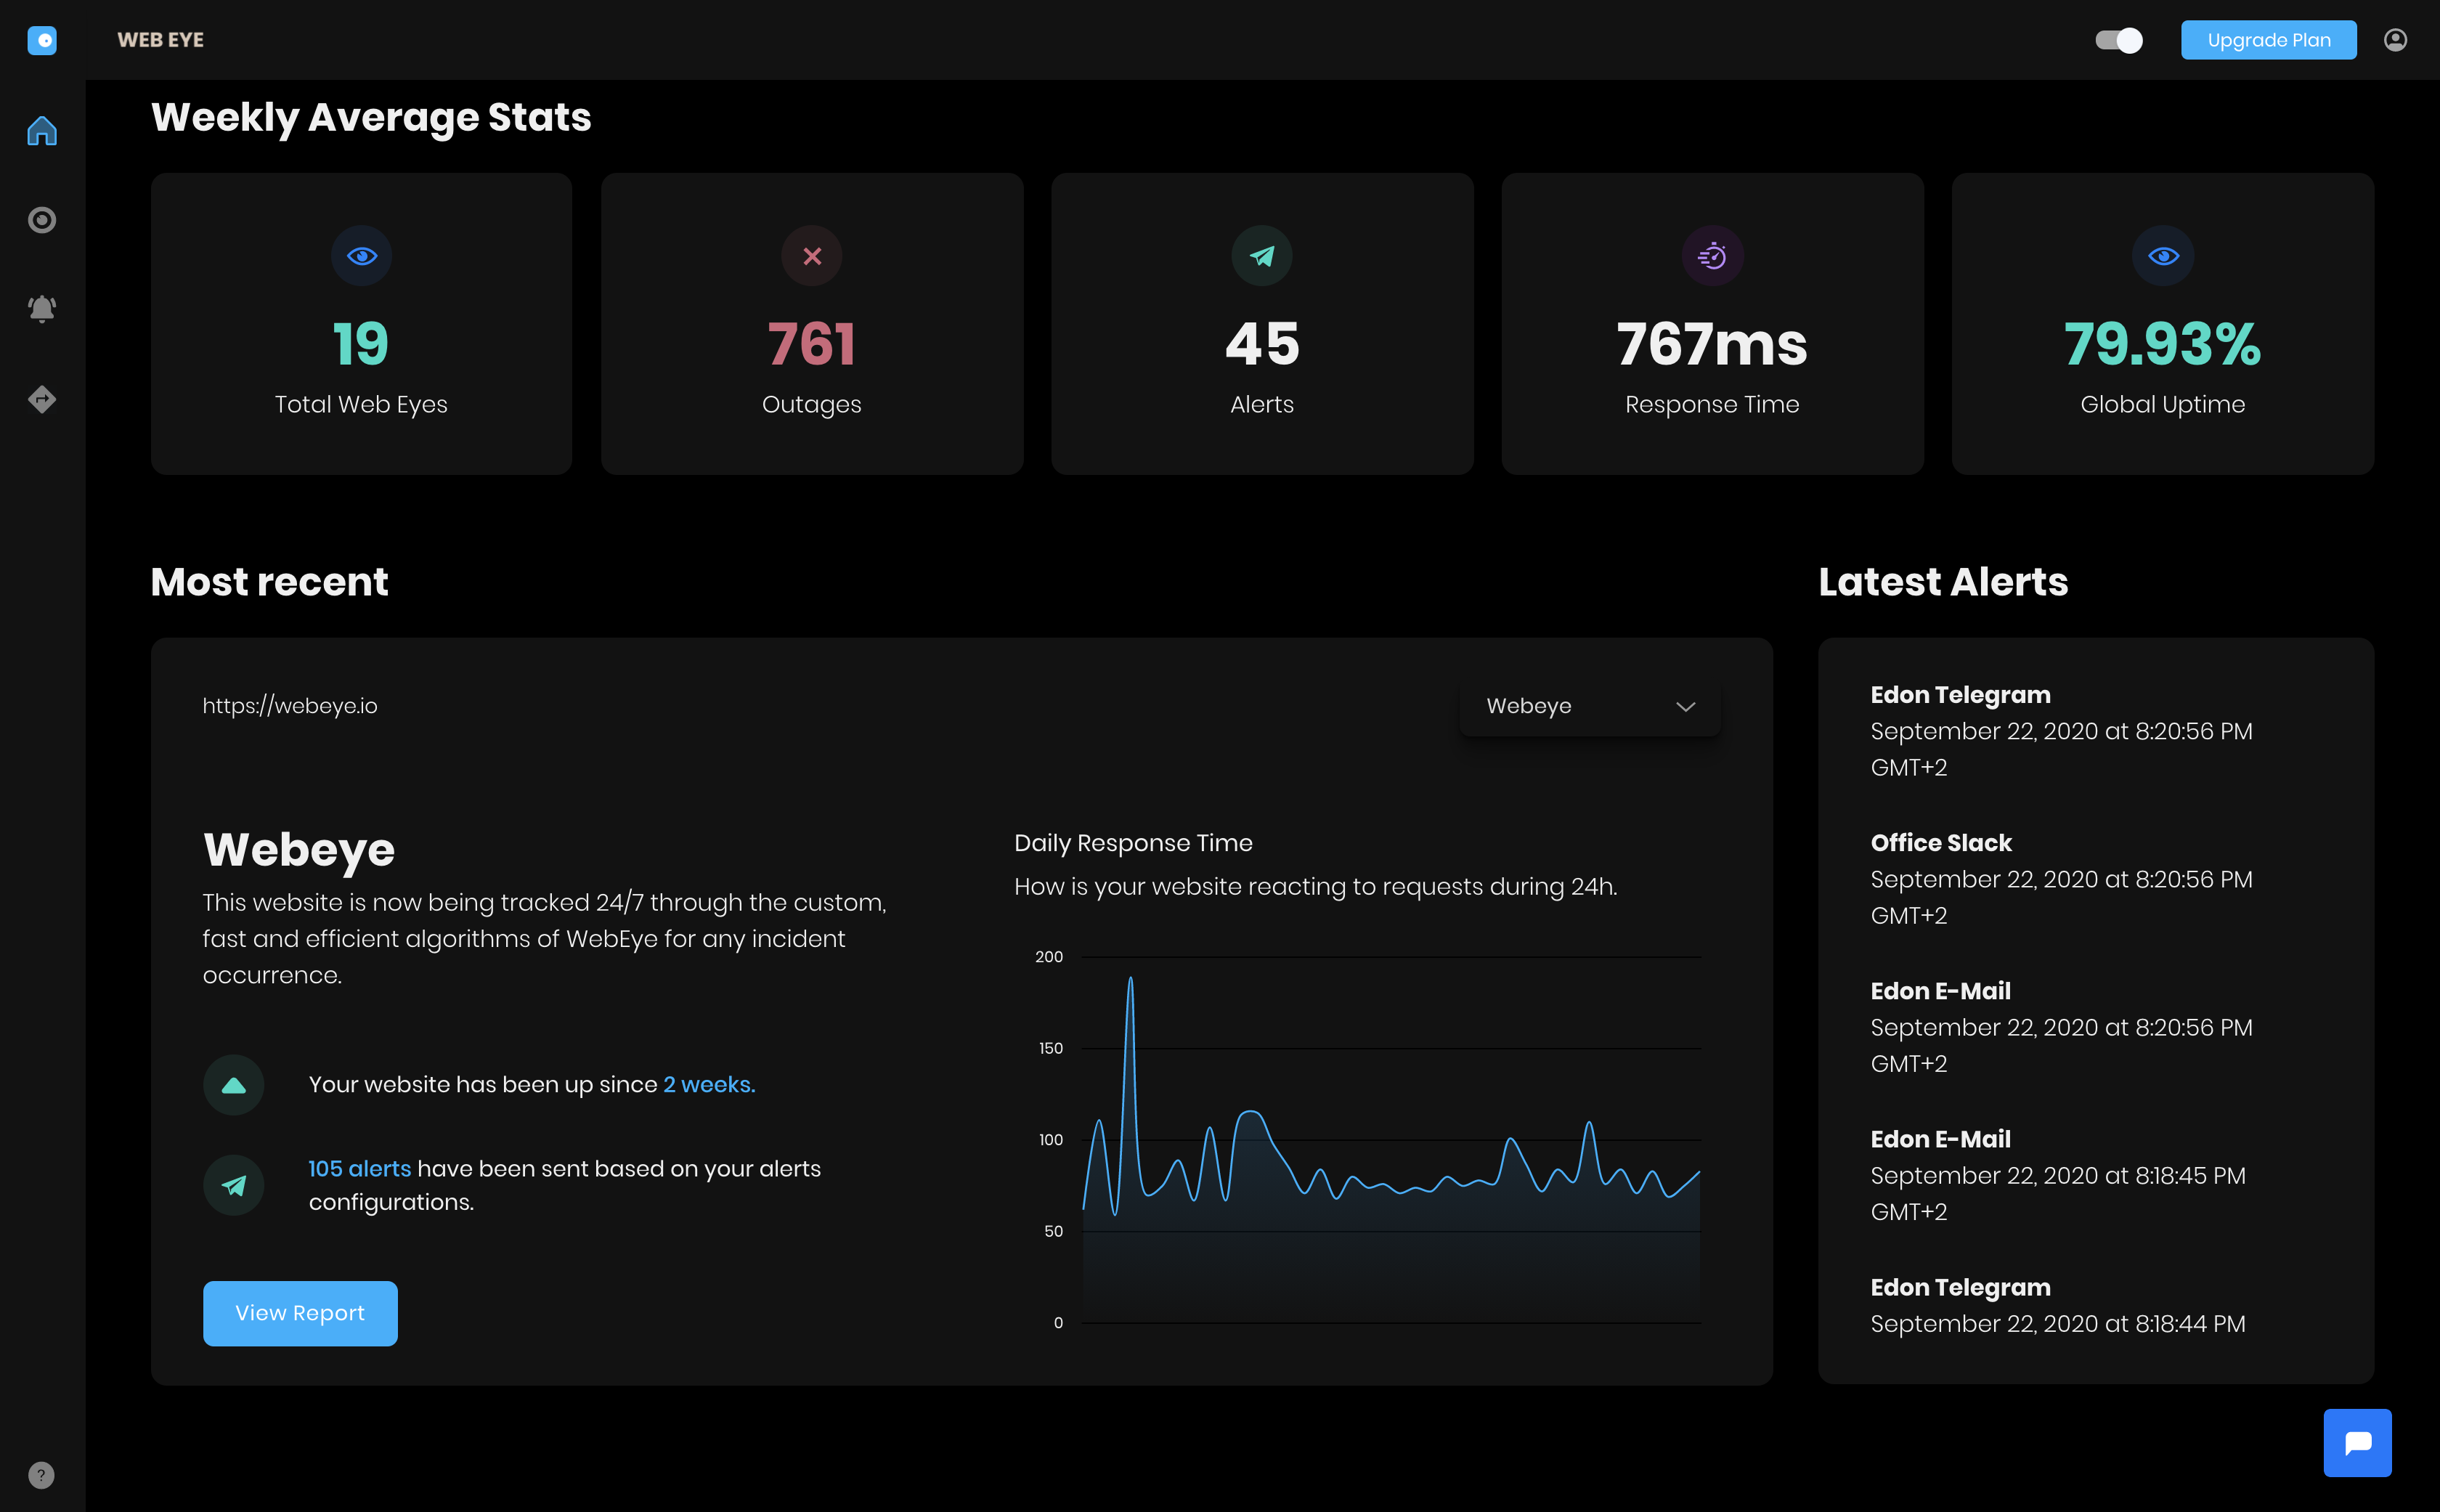The image size is (2440, 1512).
Task: Select the Home icon in the sidebar
Action: [x=41, y=129]
